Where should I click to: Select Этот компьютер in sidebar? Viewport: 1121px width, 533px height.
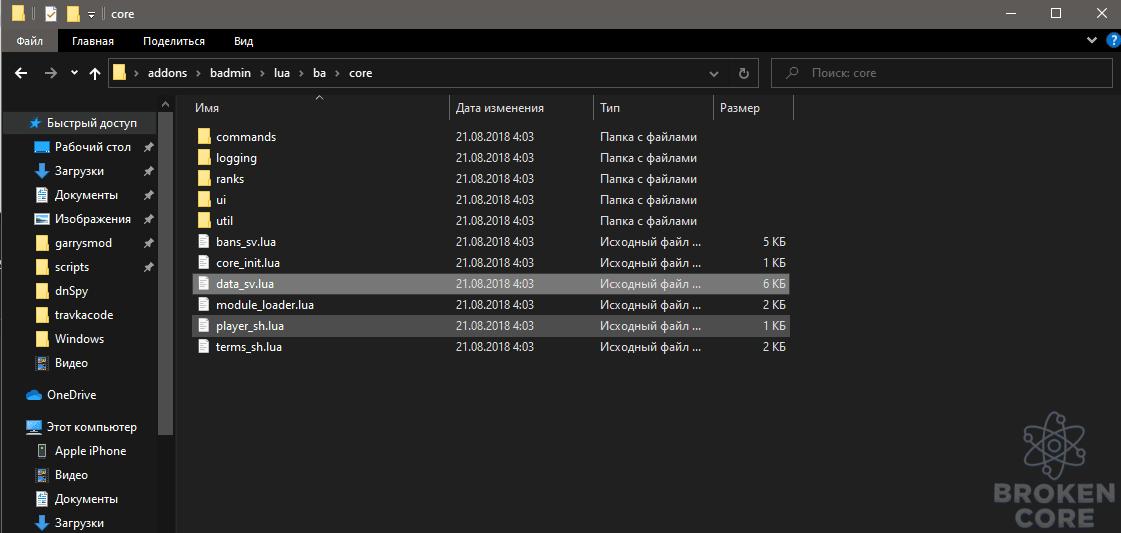pyautogui.click(x=81, y=427)
